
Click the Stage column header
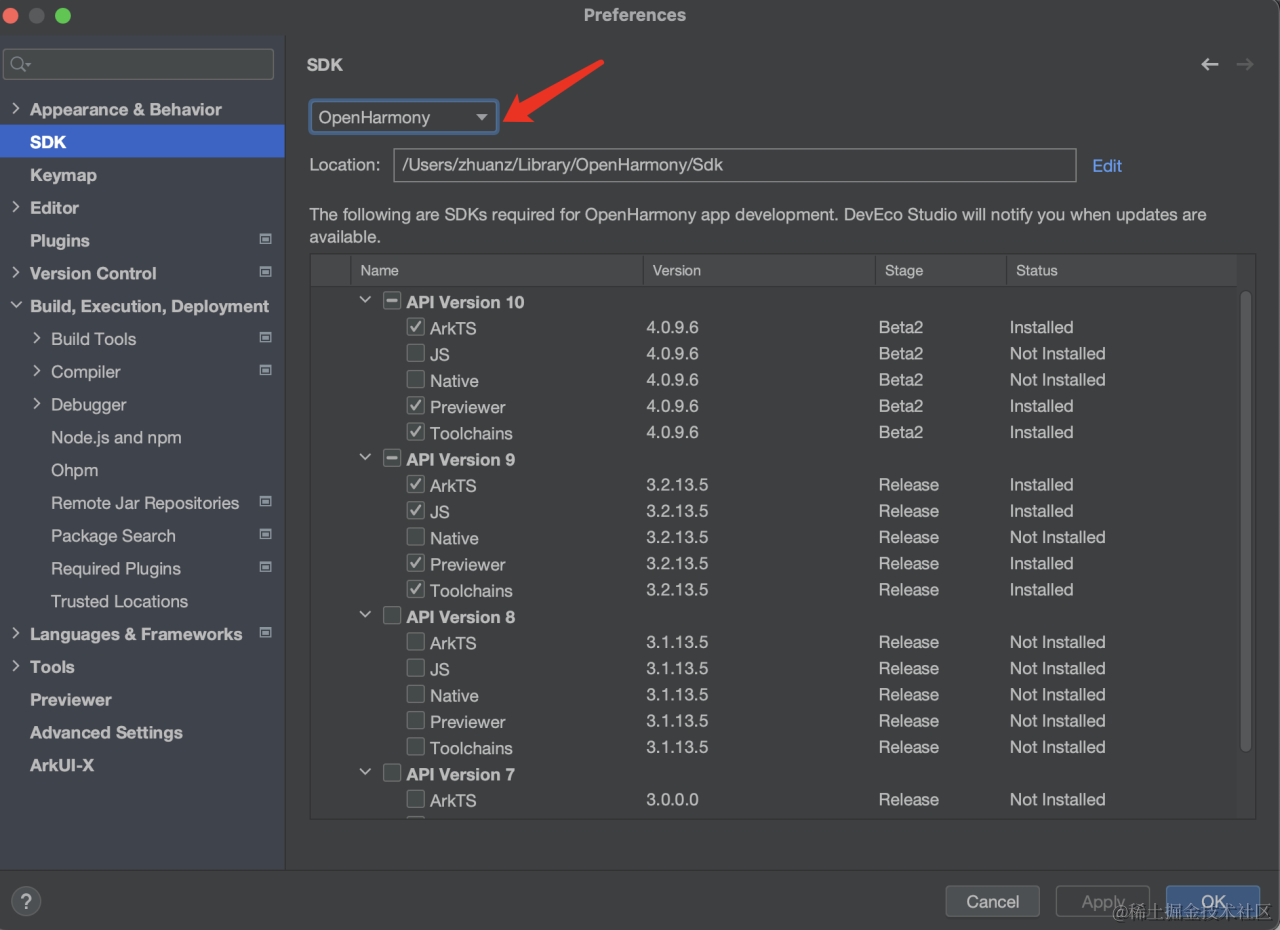pyautogui.click(x=940, y=270)
